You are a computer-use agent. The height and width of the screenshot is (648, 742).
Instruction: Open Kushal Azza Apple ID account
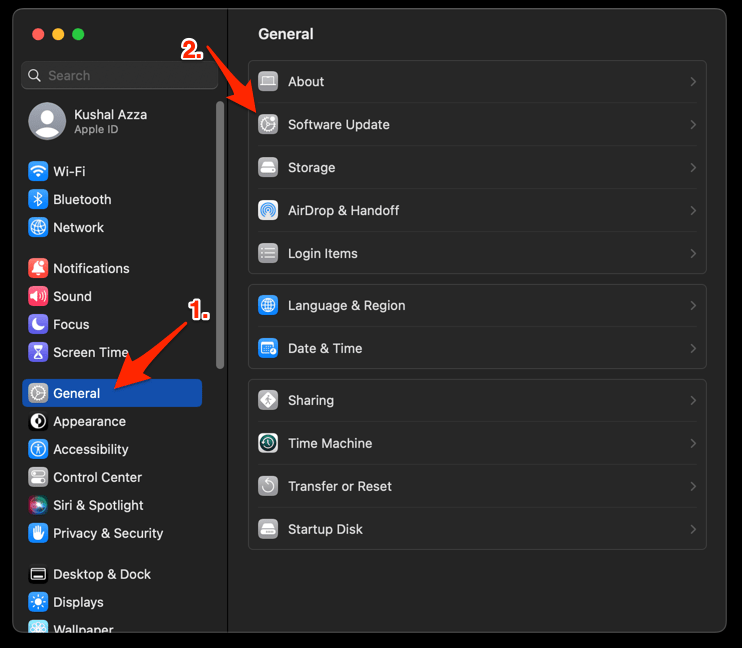pos(110,121)
